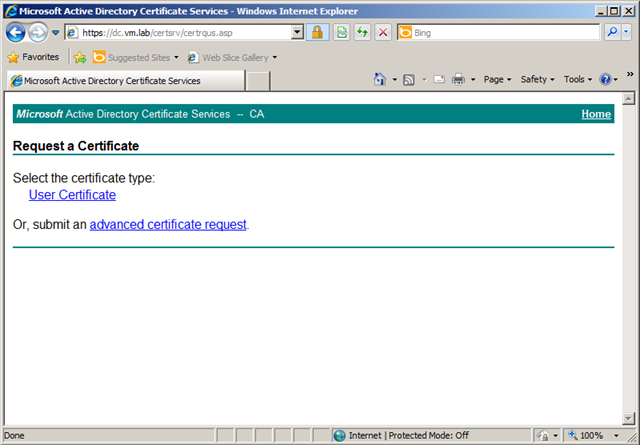
Task: Refresh the page with green arrows icon
Action: [x=362, y=33]
